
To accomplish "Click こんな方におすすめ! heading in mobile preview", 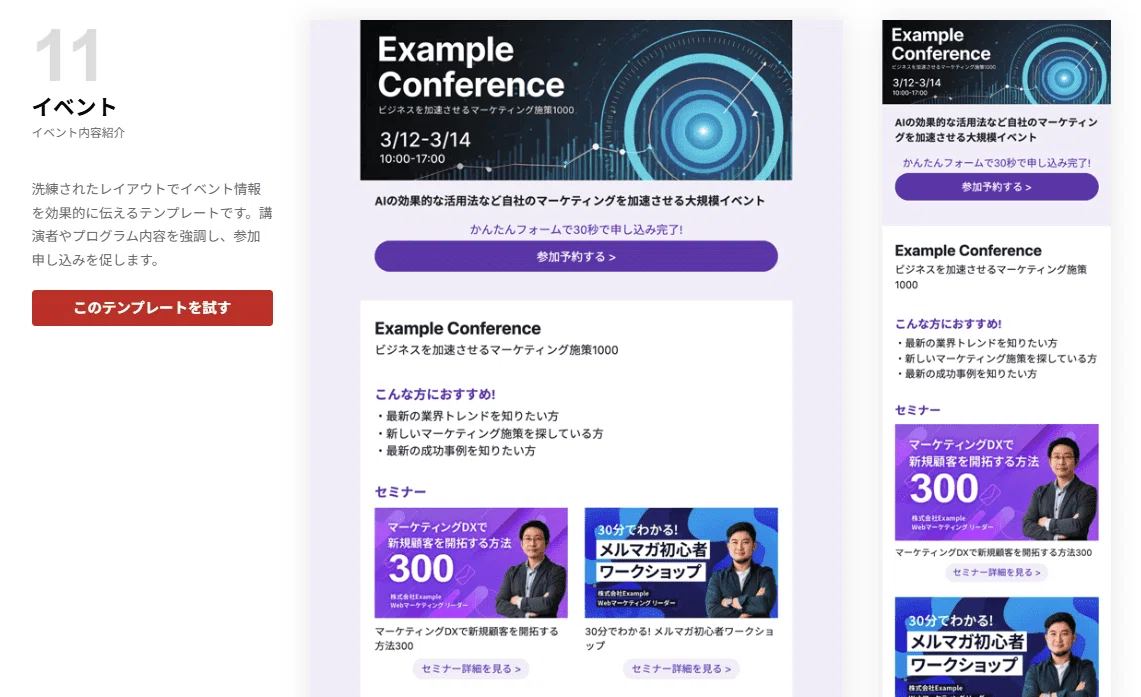I will [x=948, y=324].
